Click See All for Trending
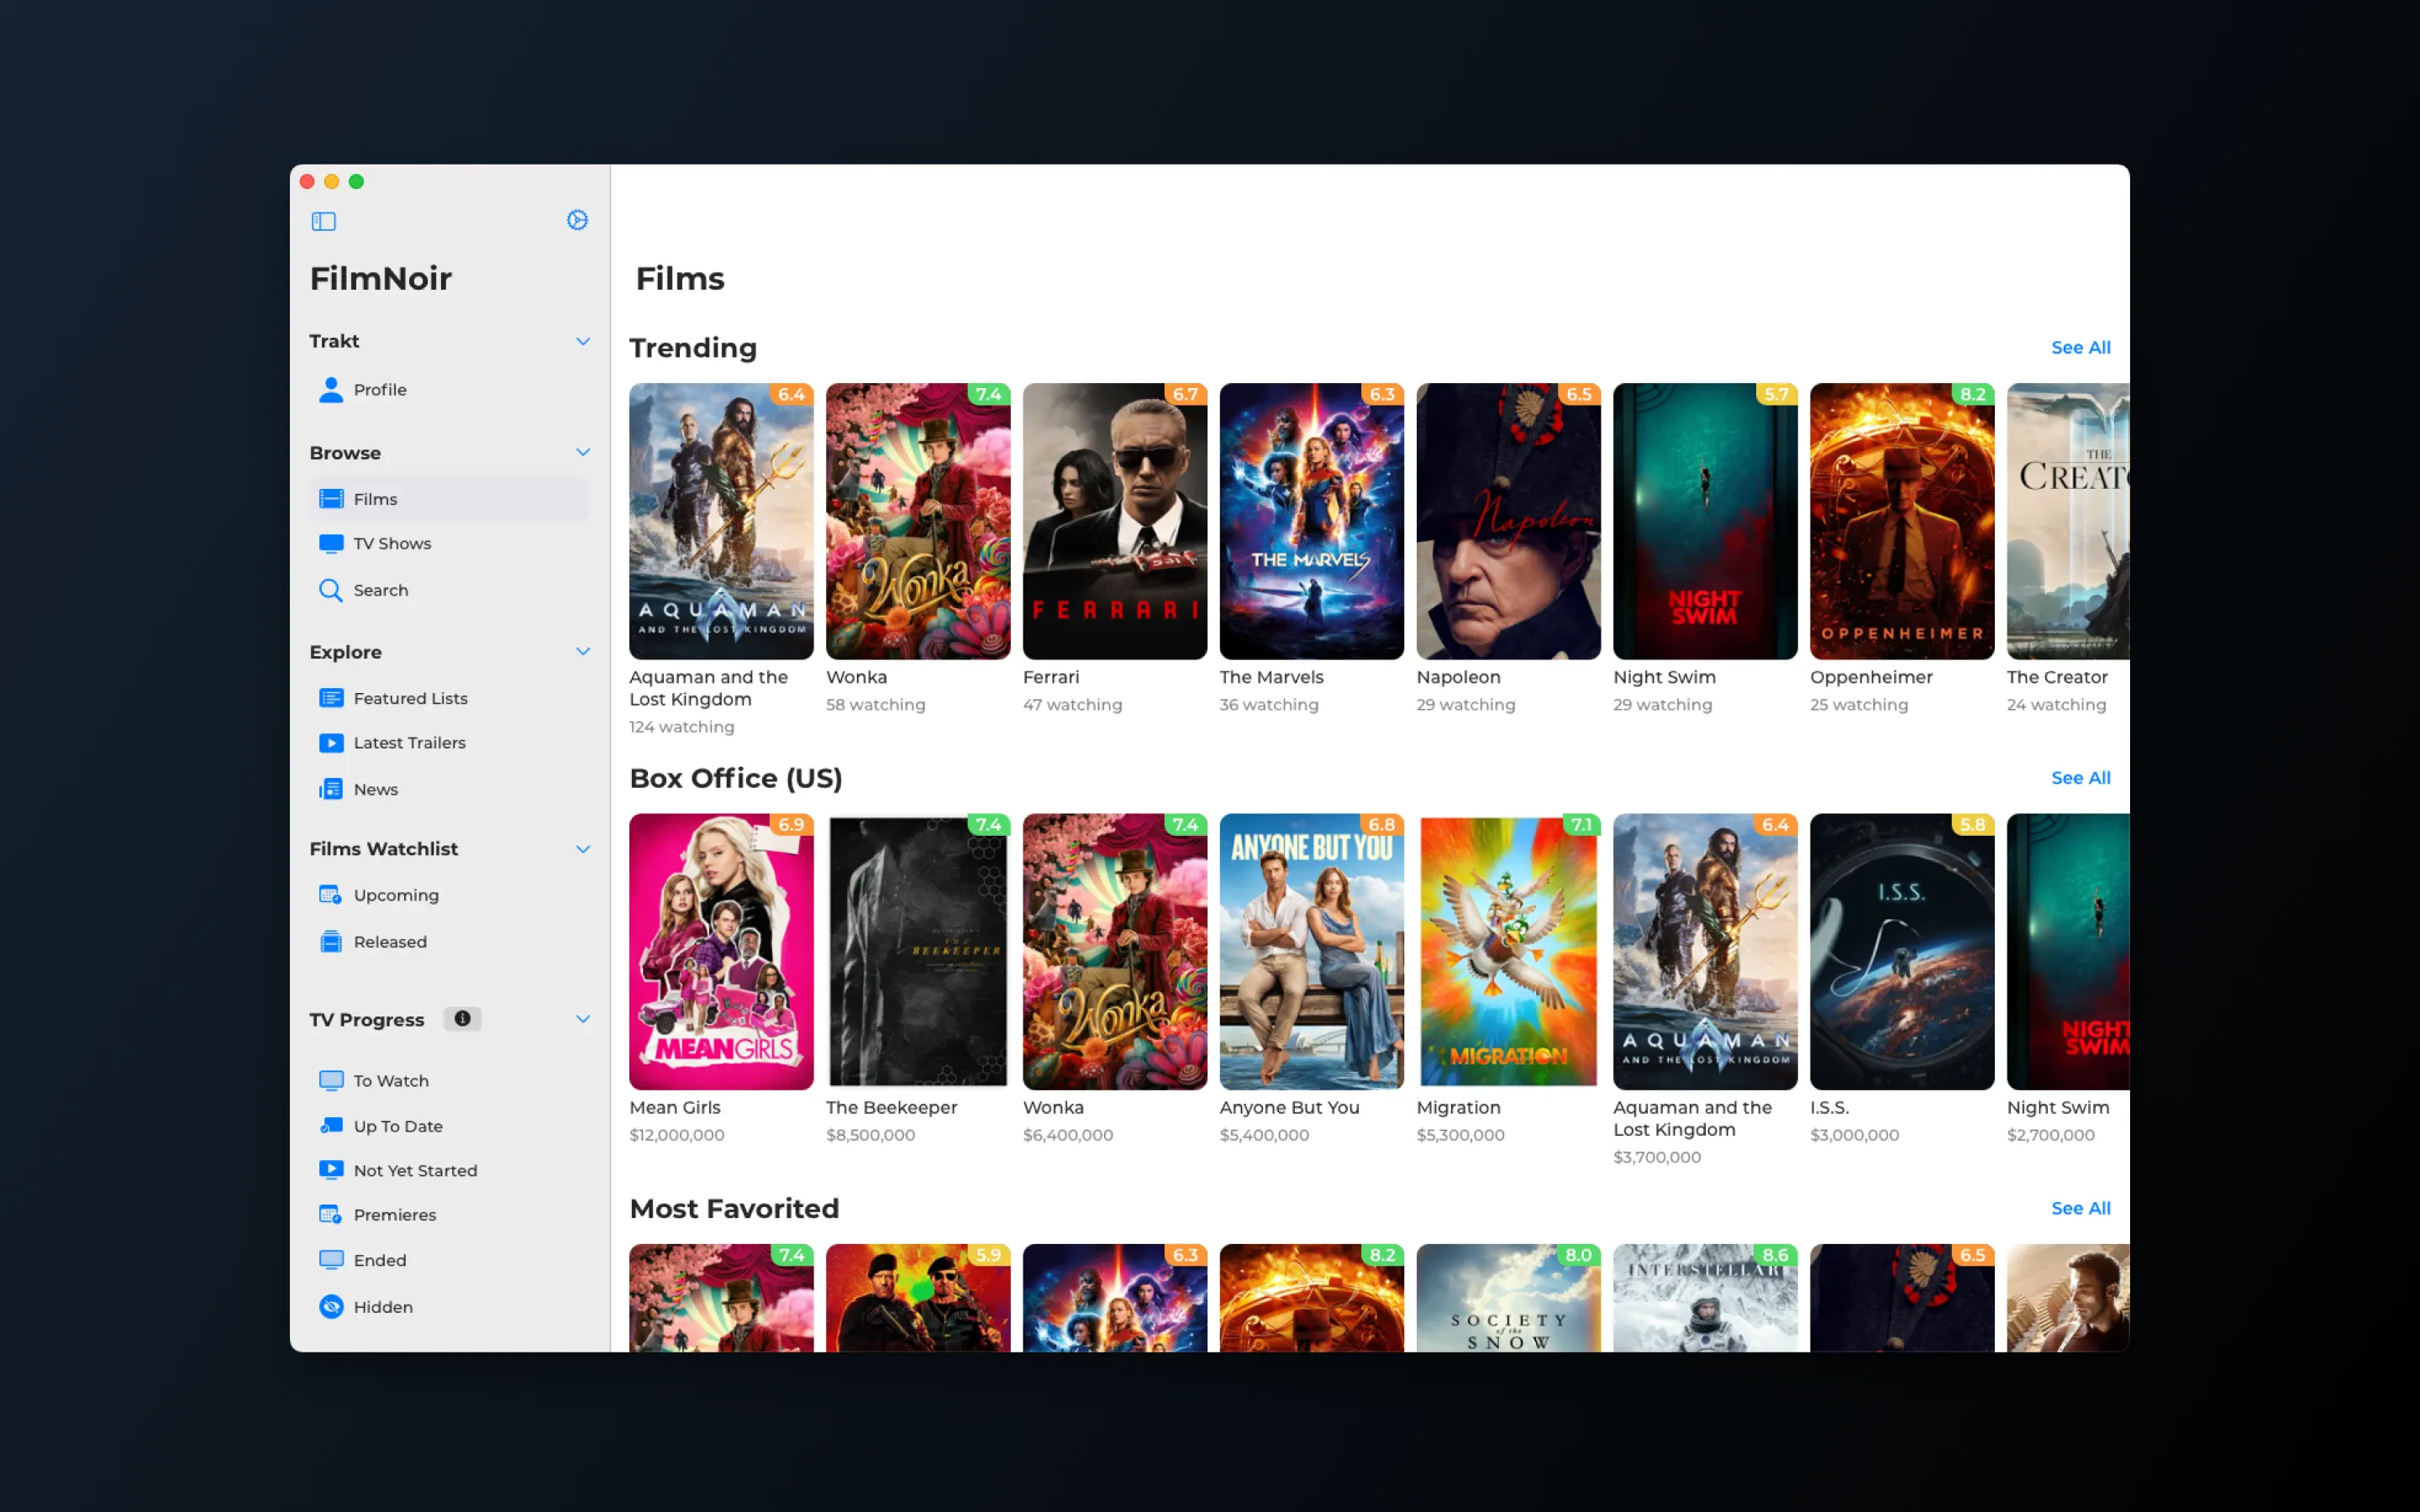The width and height of the screenshot is (2420, 1512). 2080,347
